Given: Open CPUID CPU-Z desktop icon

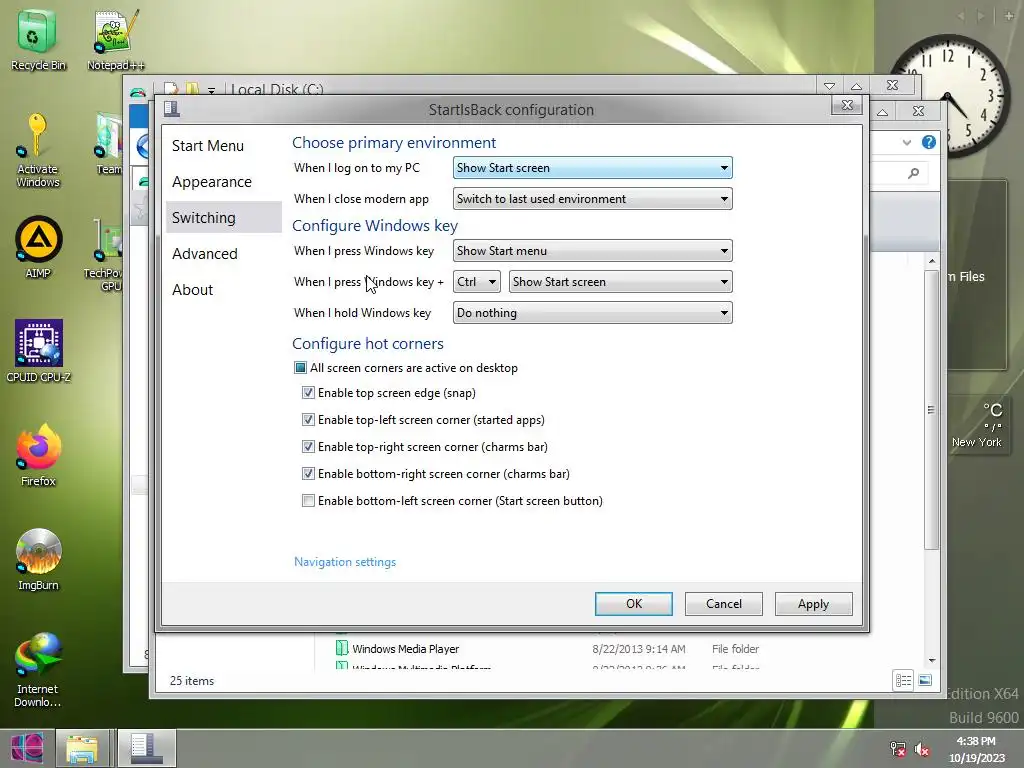Looking at the screenshot, I should pyautogui.click(x=39, y=351).
